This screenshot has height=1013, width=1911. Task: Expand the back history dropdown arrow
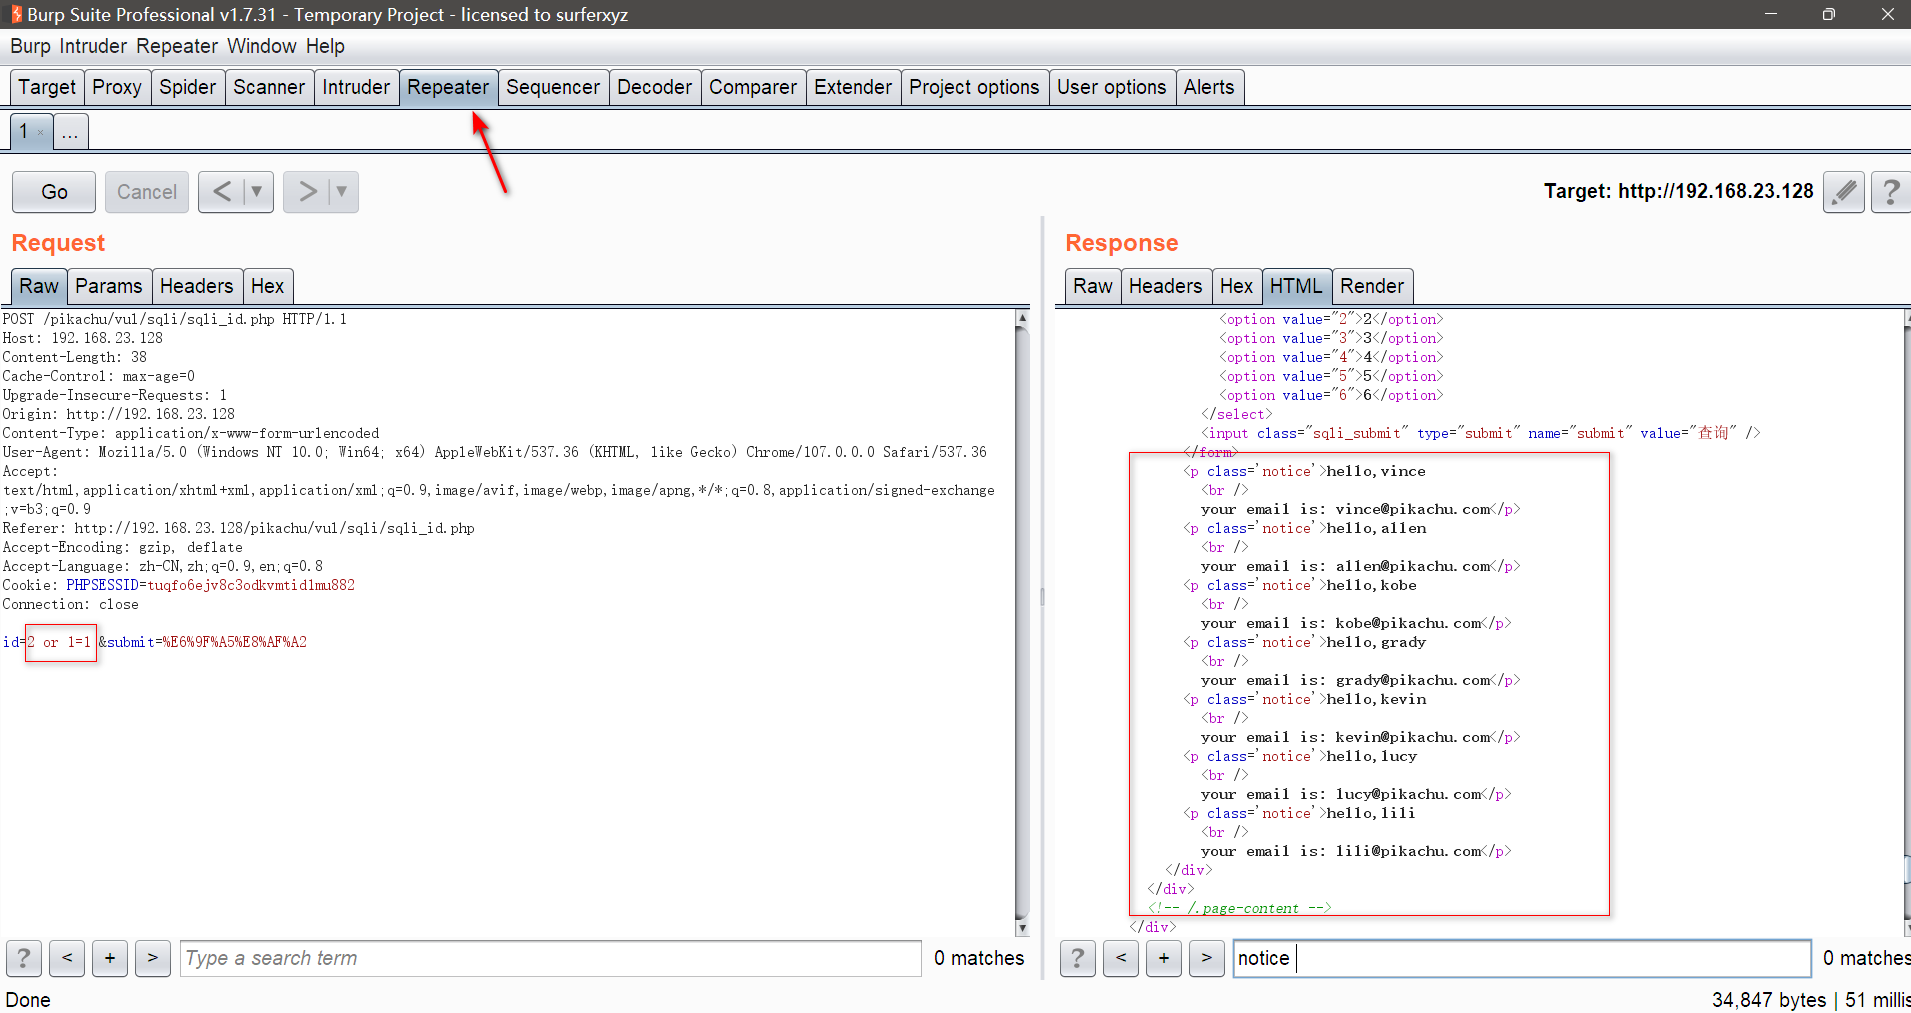(x=256, y=191)
